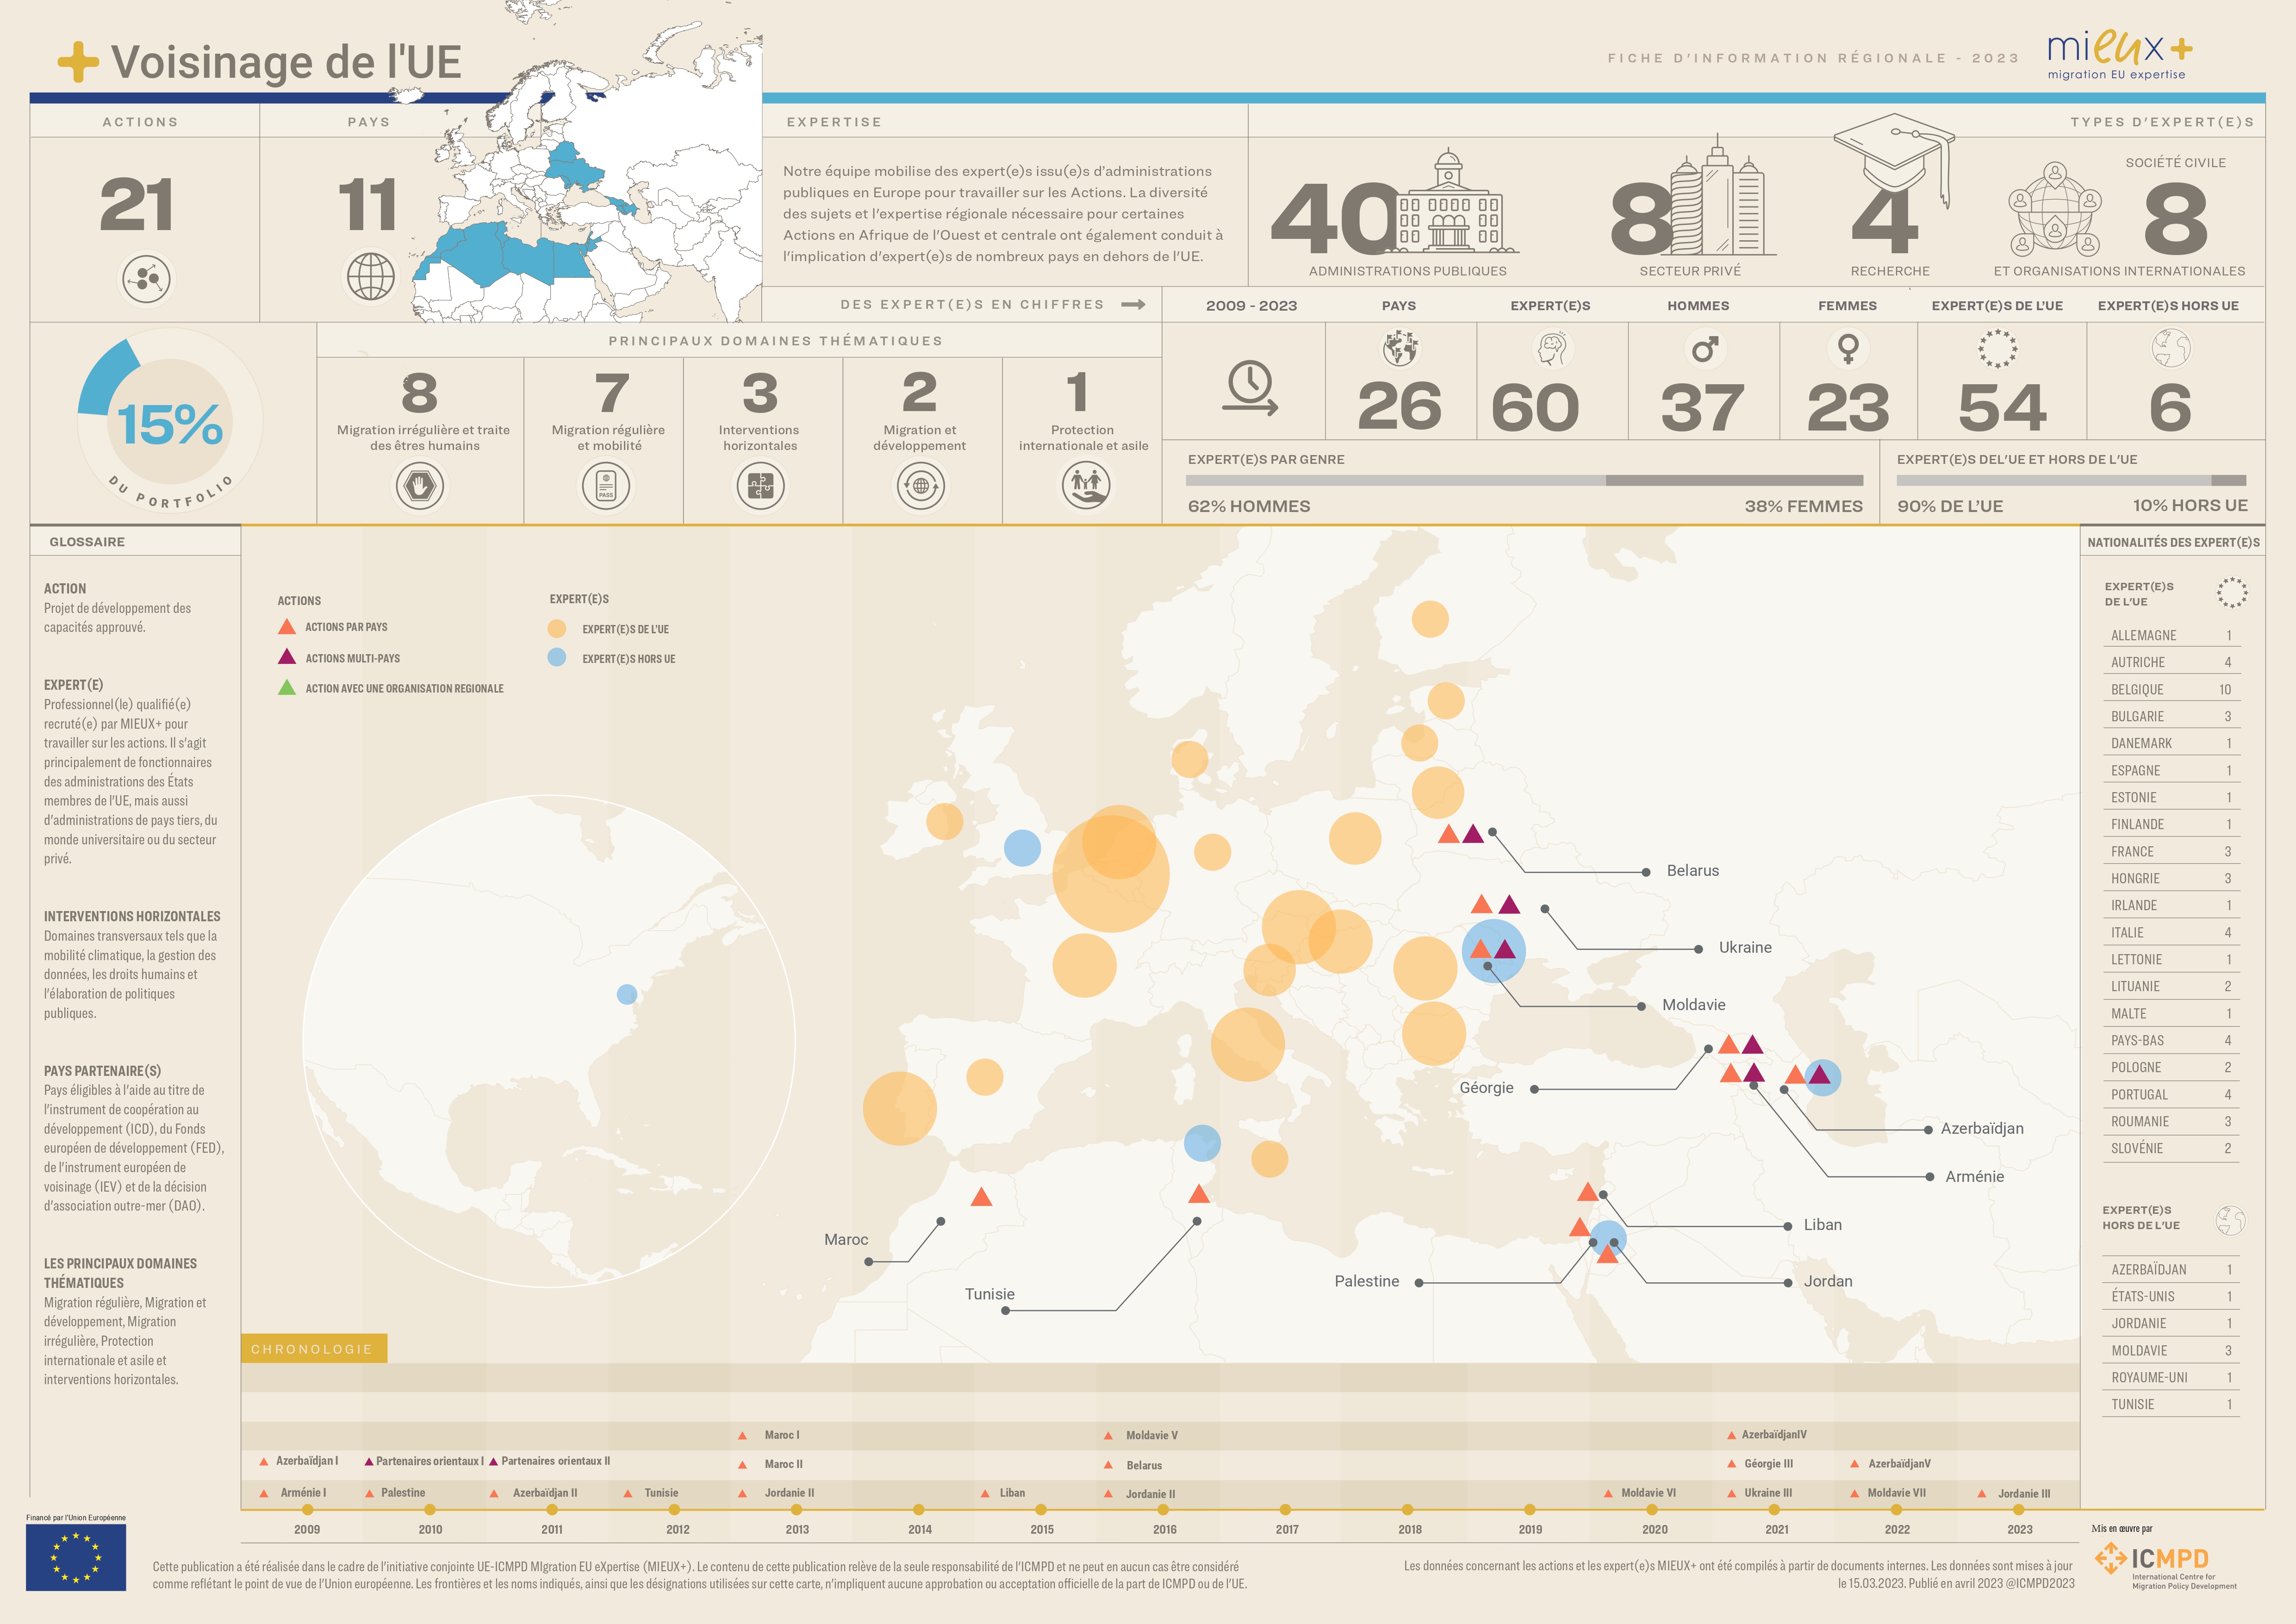Click the orange Actions par pays legend triangle
The height and width of the screenshot is (1624, 2296).
click(x=287, y=627)
